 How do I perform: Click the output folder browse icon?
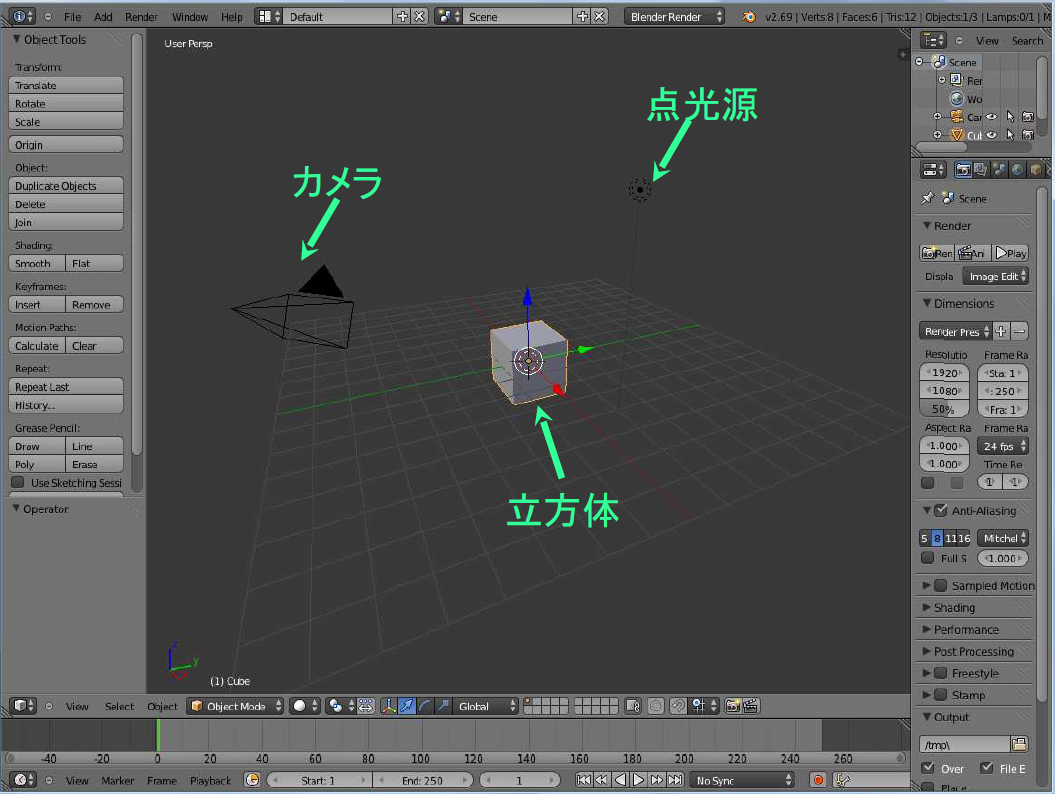point(1019,744)
